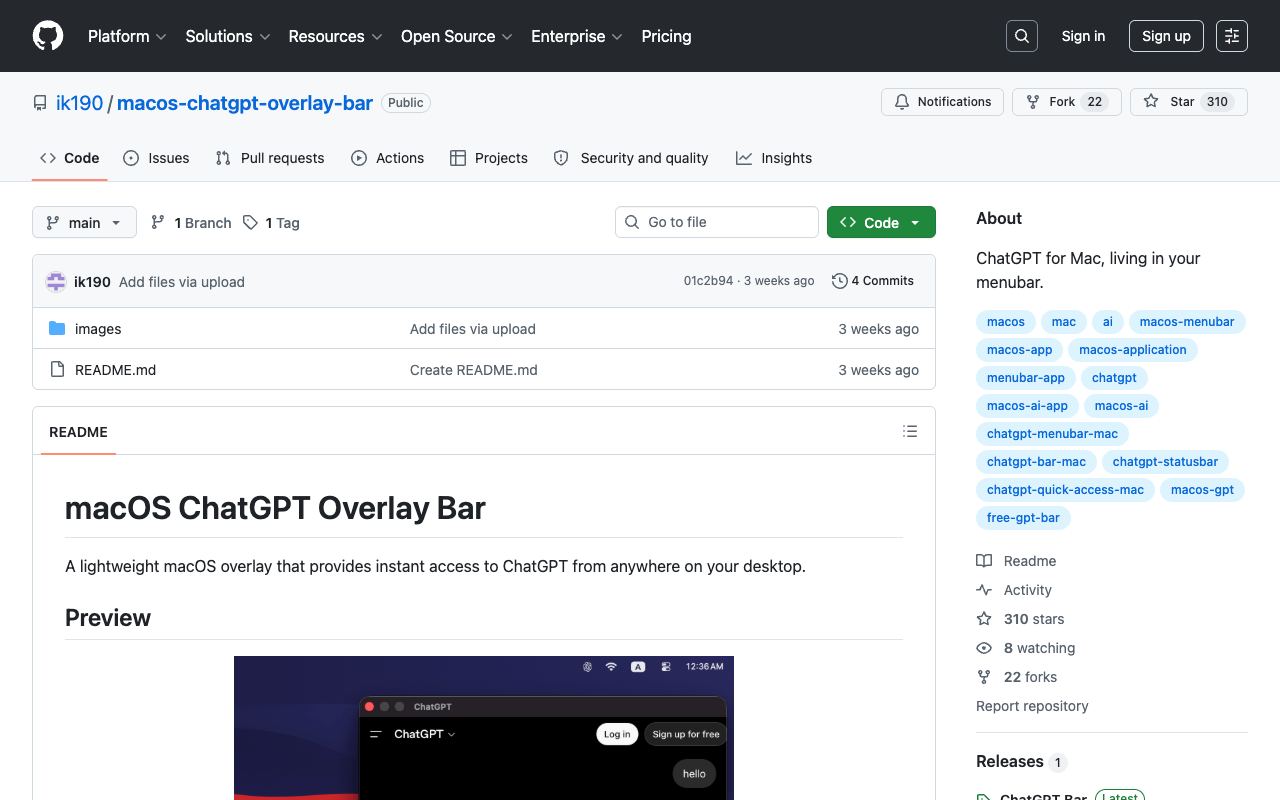Click the macos-menubar topic tag
Screen dimensions: 1280x800
tap(1187, 322)
